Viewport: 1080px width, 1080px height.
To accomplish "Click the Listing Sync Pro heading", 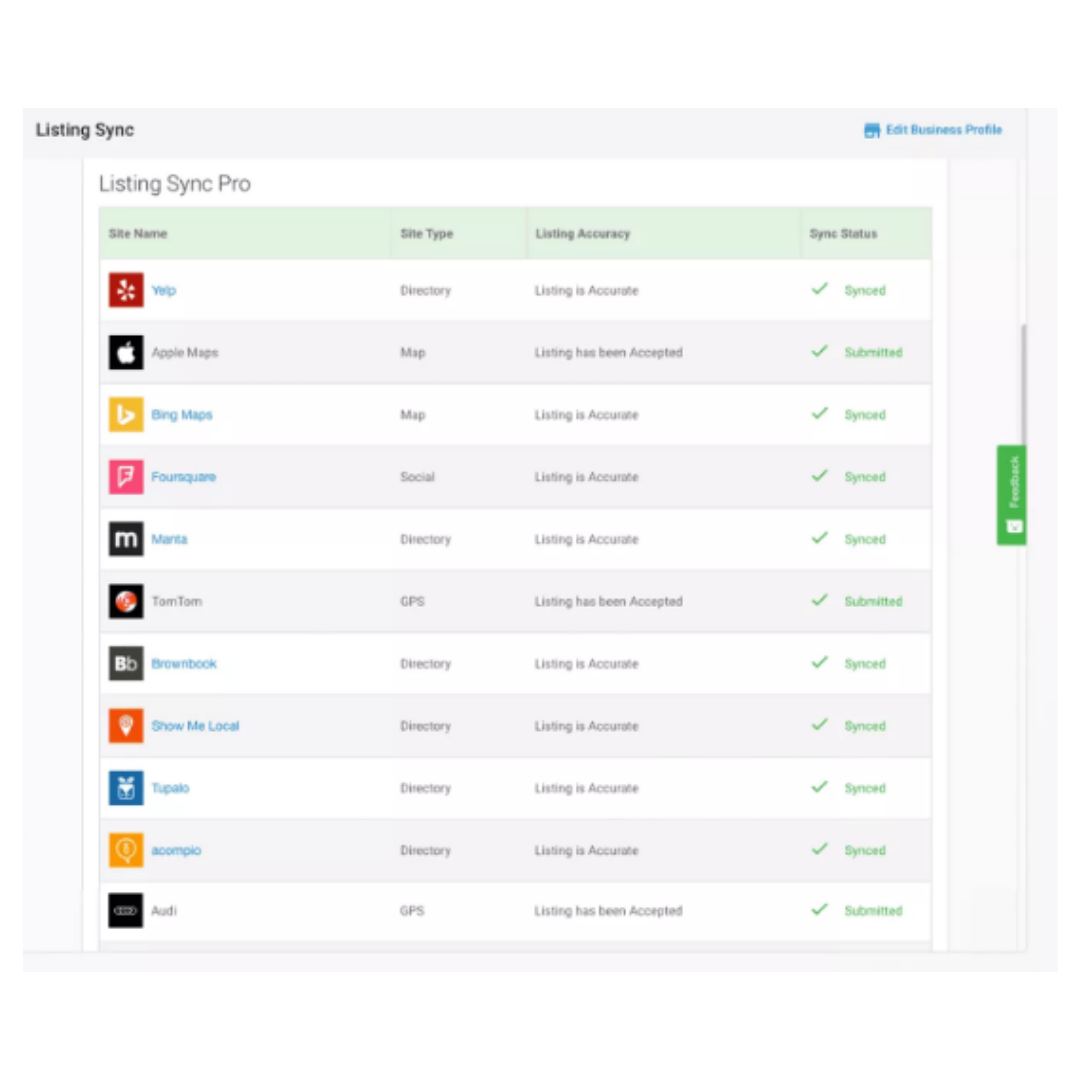I will pyautogui.click(x=174, y=184).
